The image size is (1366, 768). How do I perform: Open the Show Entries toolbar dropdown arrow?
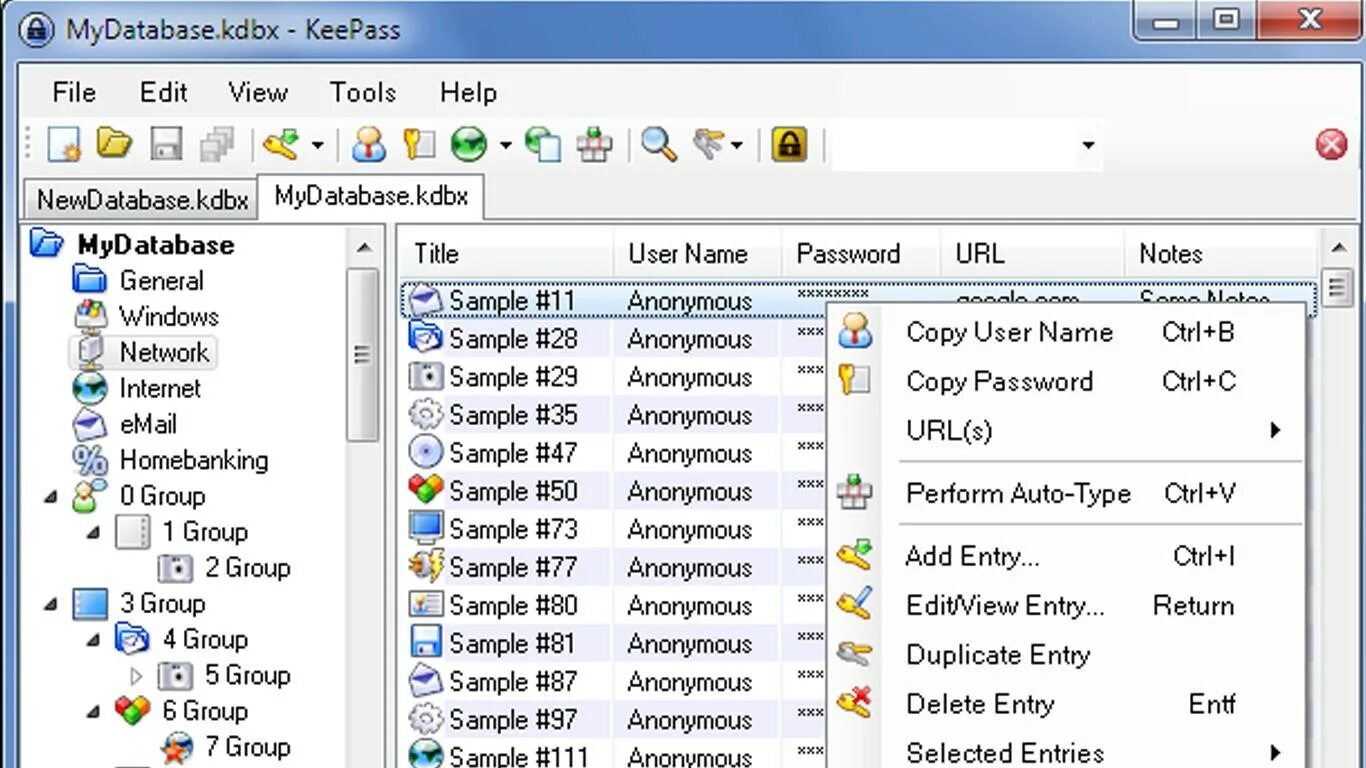tap(737, 146)
